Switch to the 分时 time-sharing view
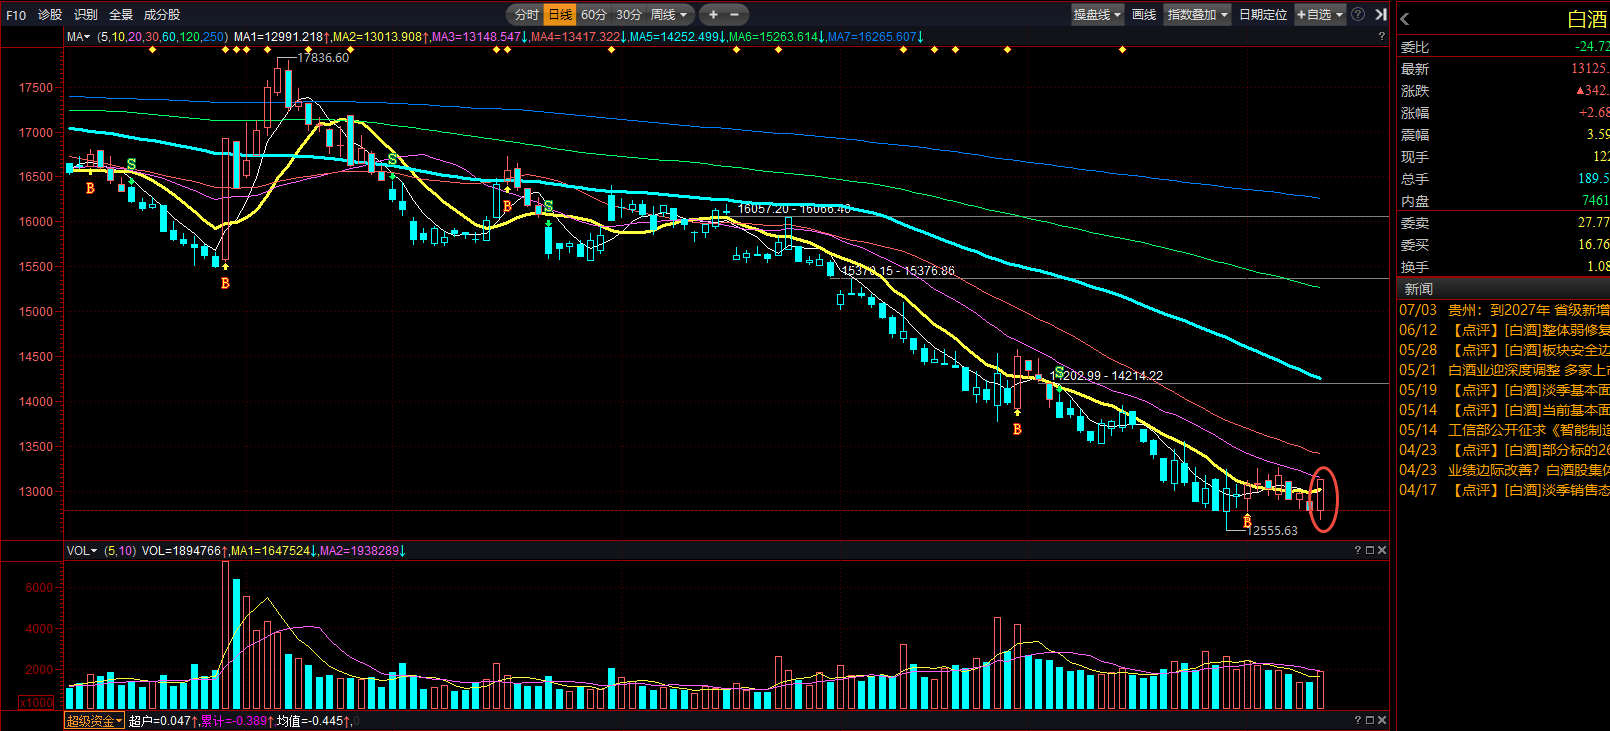 (x=526, y=14)
